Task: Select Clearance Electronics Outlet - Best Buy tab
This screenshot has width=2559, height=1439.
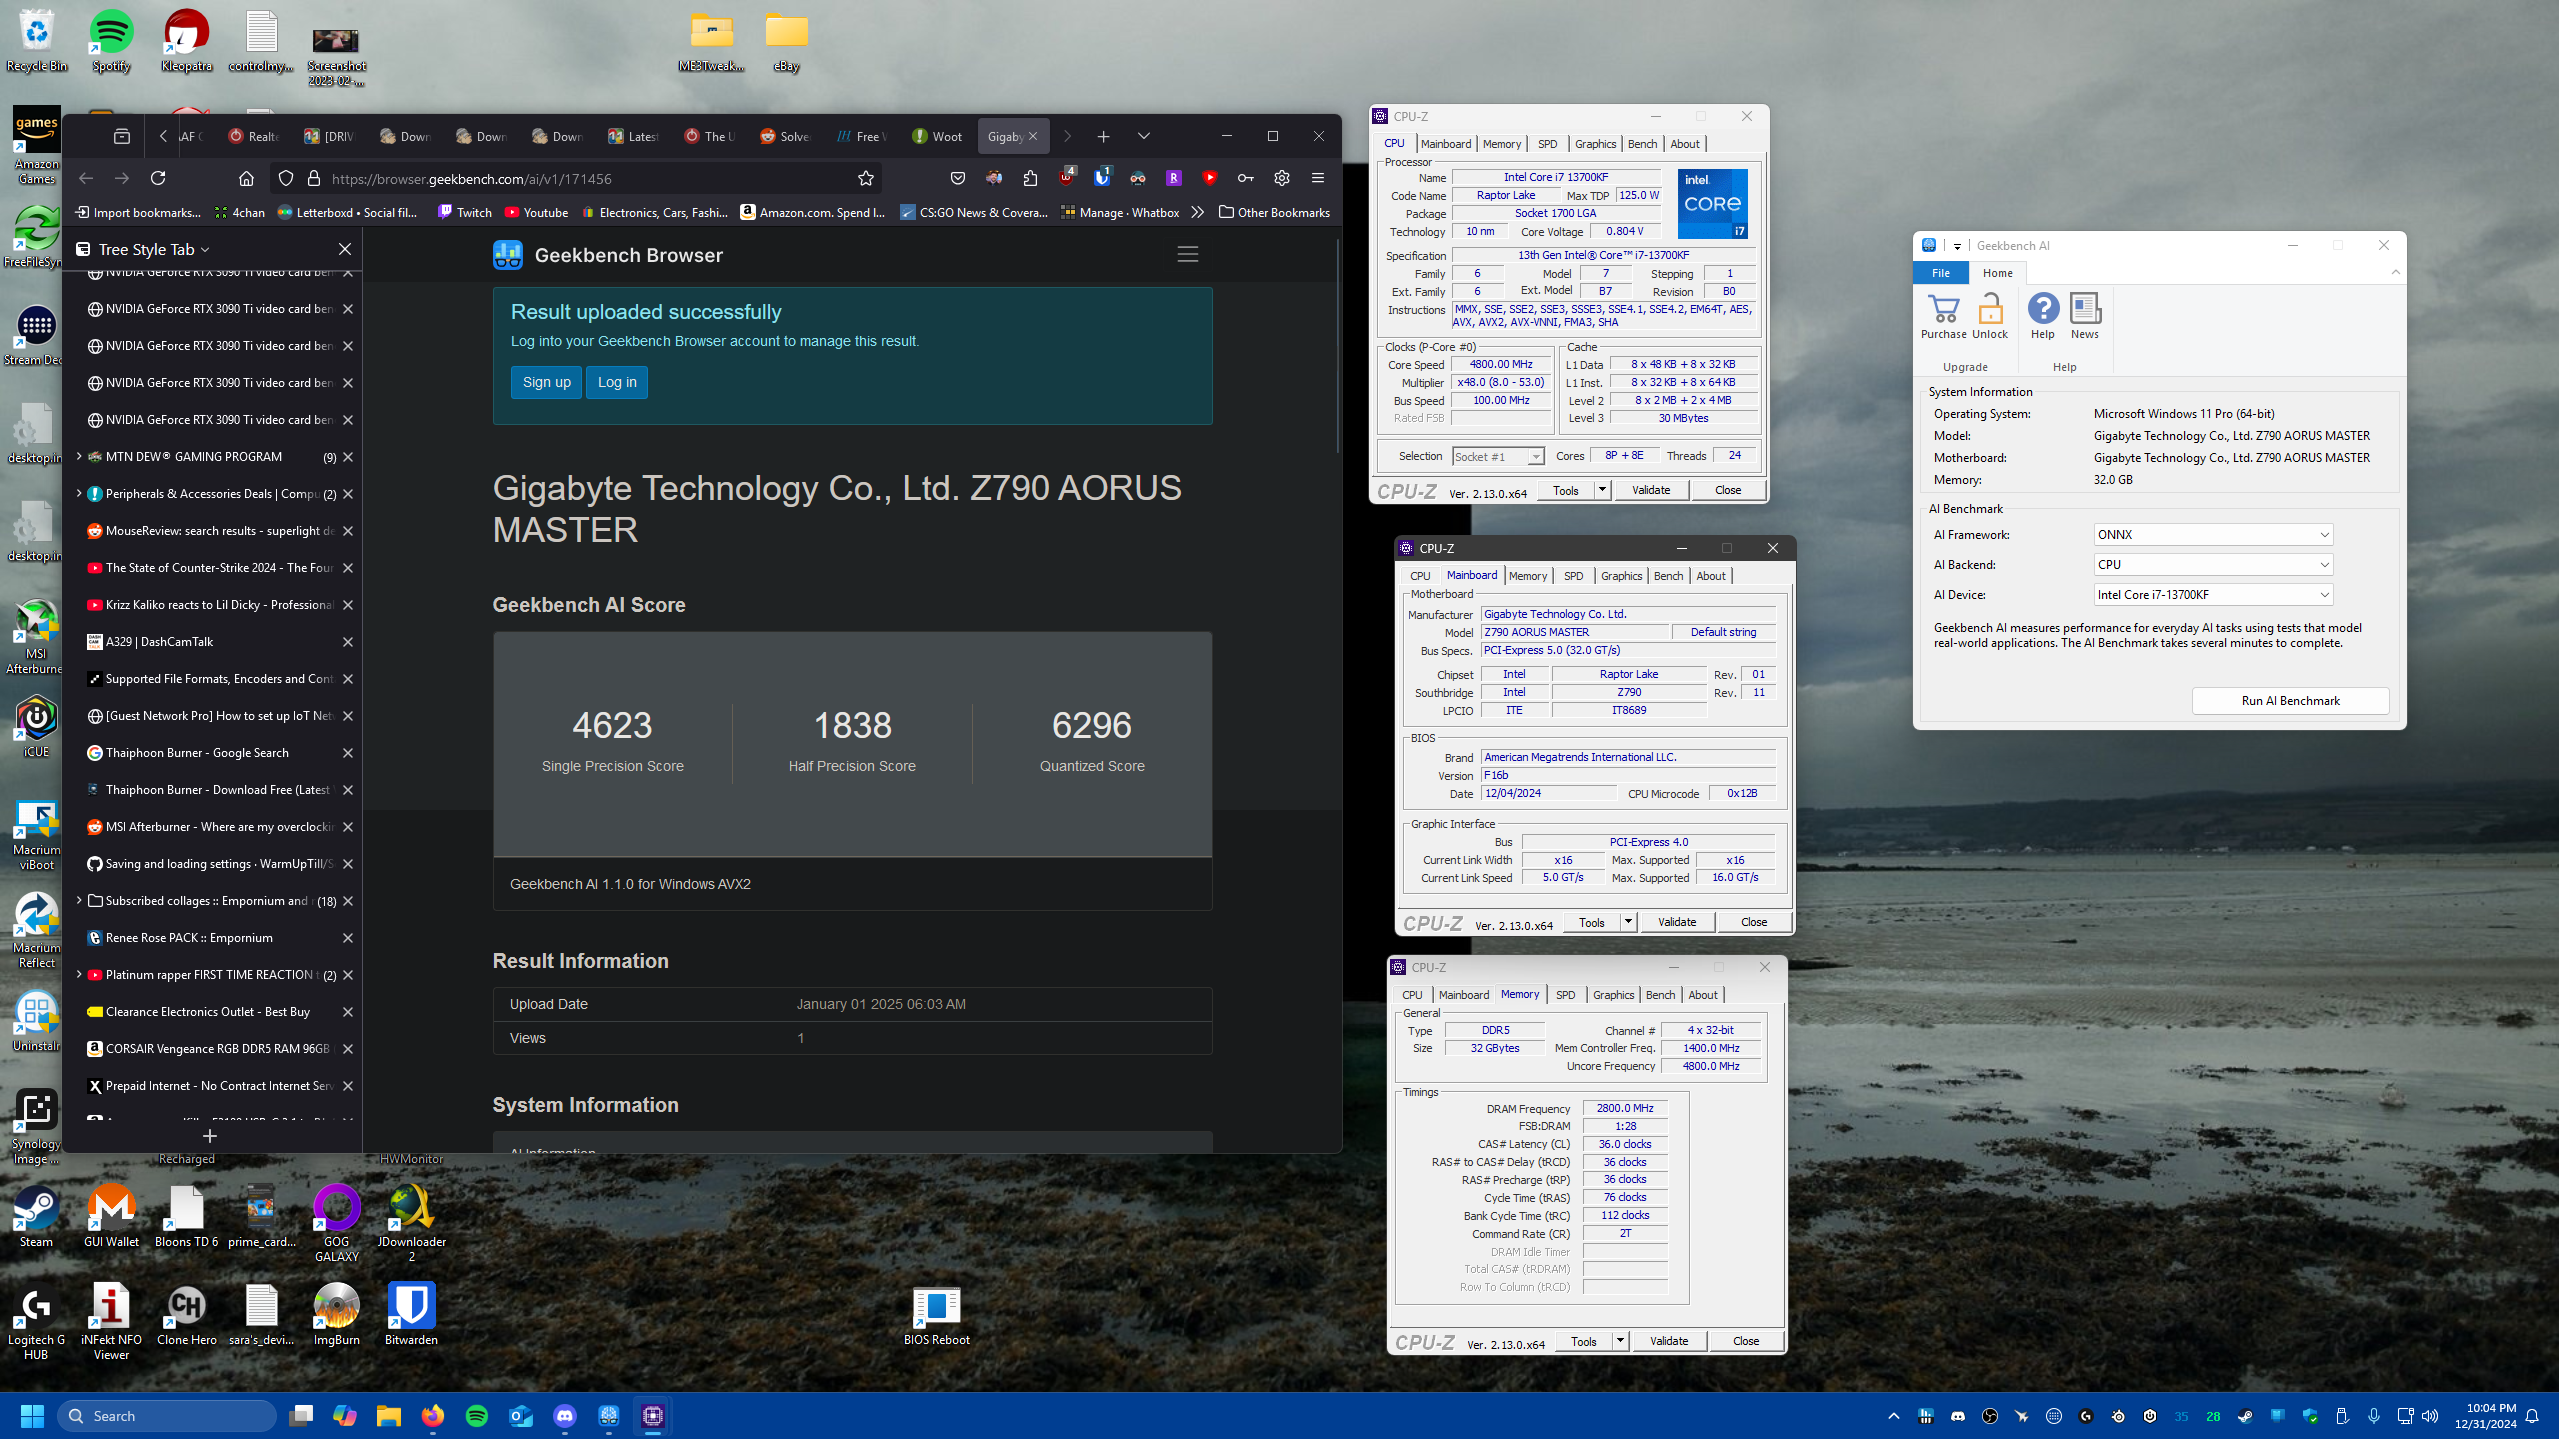Action: pos(210,1012)
